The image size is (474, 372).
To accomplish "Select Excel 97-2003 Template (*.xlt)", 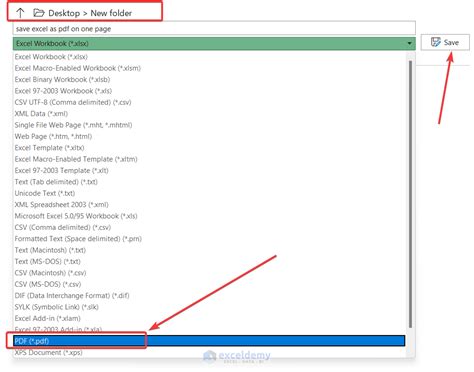I will 61,170.
